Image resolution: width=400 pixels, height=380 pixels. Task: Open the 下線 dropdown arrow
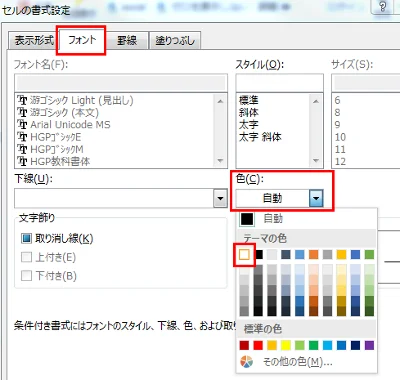(220, 198)
